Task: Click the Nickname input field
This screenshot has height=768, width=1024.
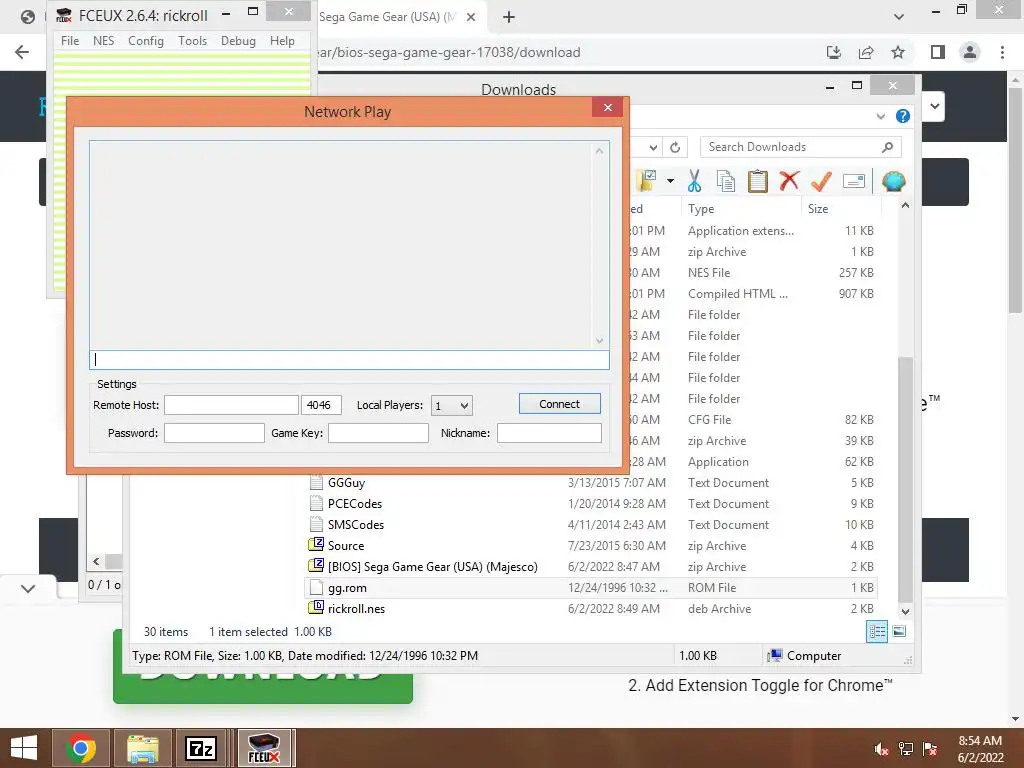Action: coord(549,433)
